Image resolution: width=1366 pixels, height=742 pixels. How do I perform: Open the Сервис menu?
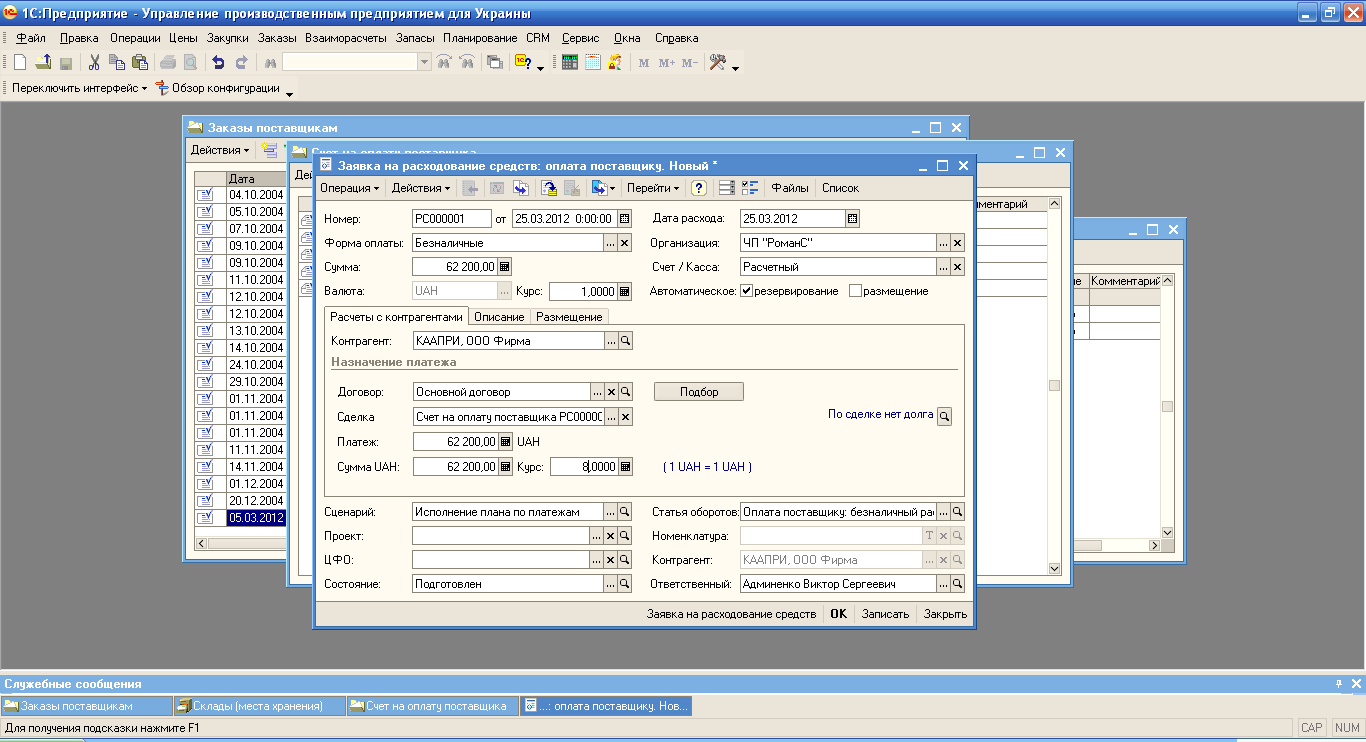point(580,38)
